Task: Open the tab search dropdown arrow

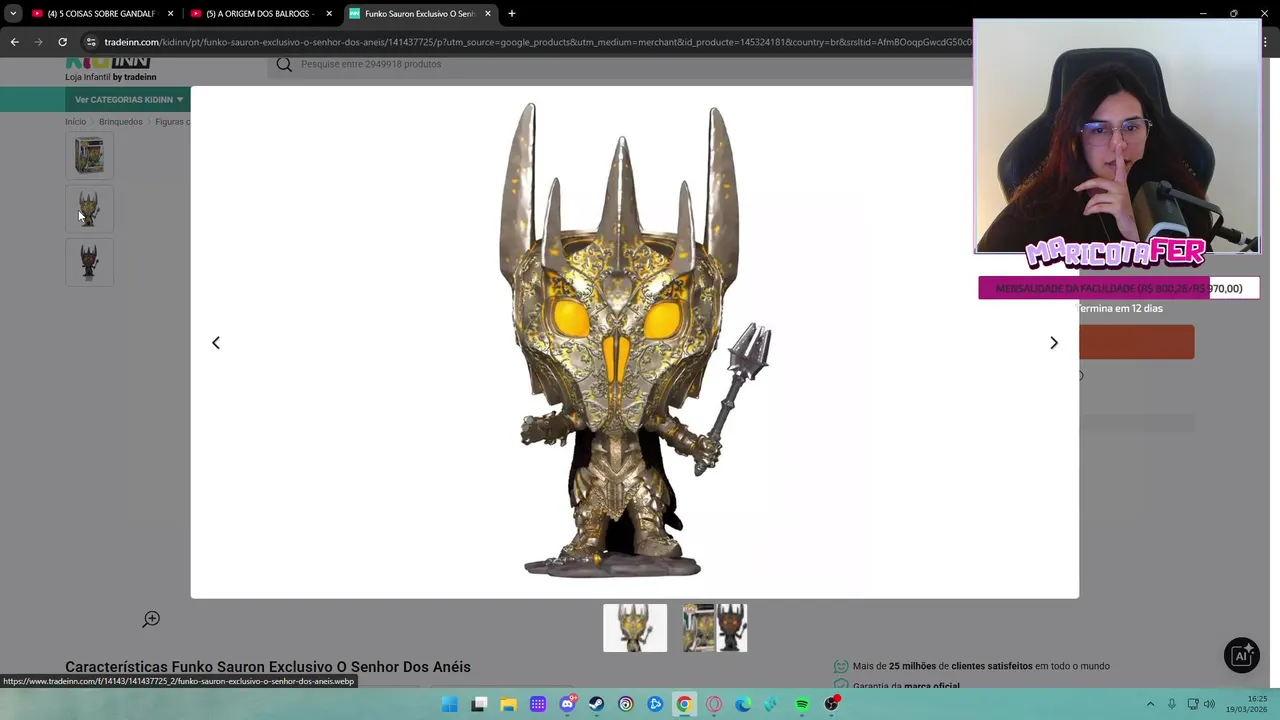Action: tap(13, 14)
